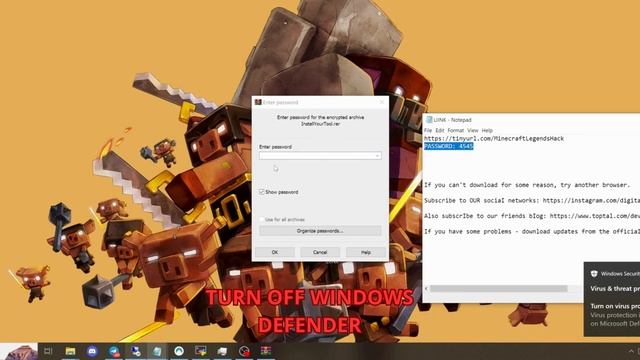Open Telegram from the taskbar
640x360 pixels.
[114, 351]
